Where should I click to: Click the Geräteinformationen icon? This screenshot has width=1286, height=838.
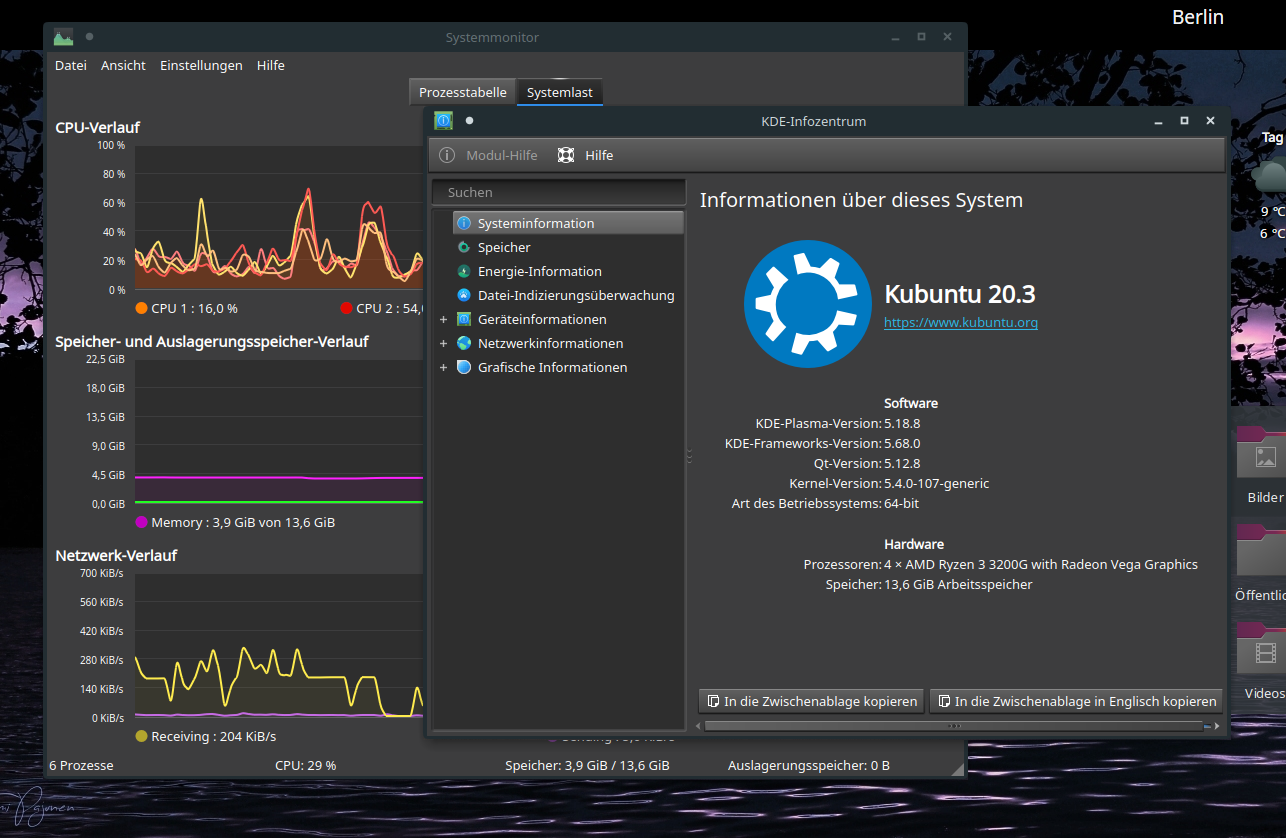click(464, 319)
